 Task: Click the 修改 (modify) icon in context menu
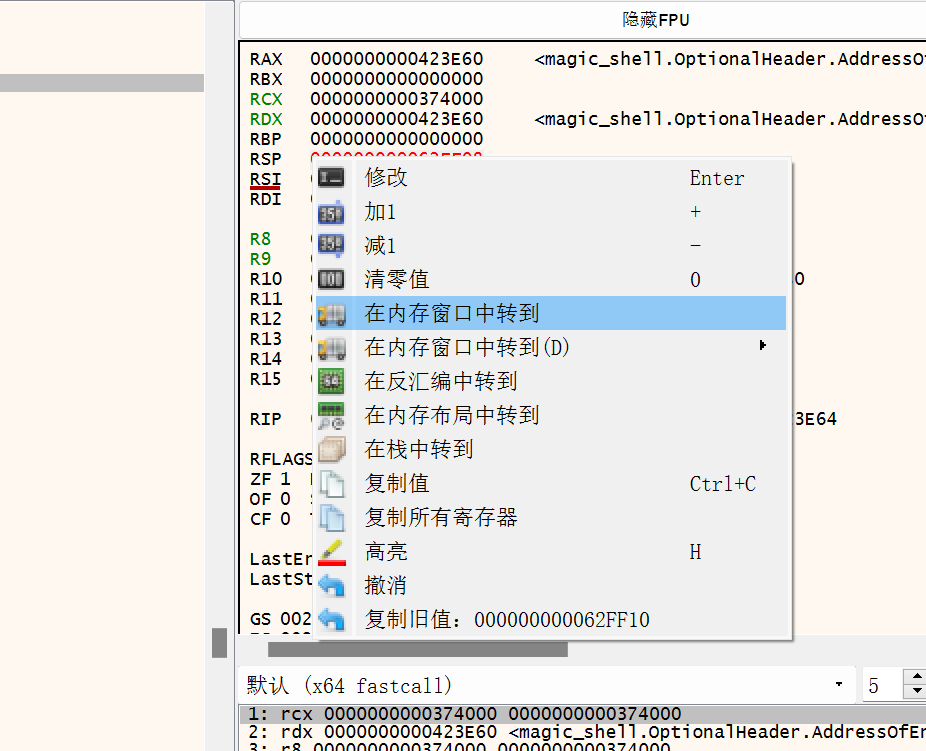pyautogui.click(x=331, y=178)
